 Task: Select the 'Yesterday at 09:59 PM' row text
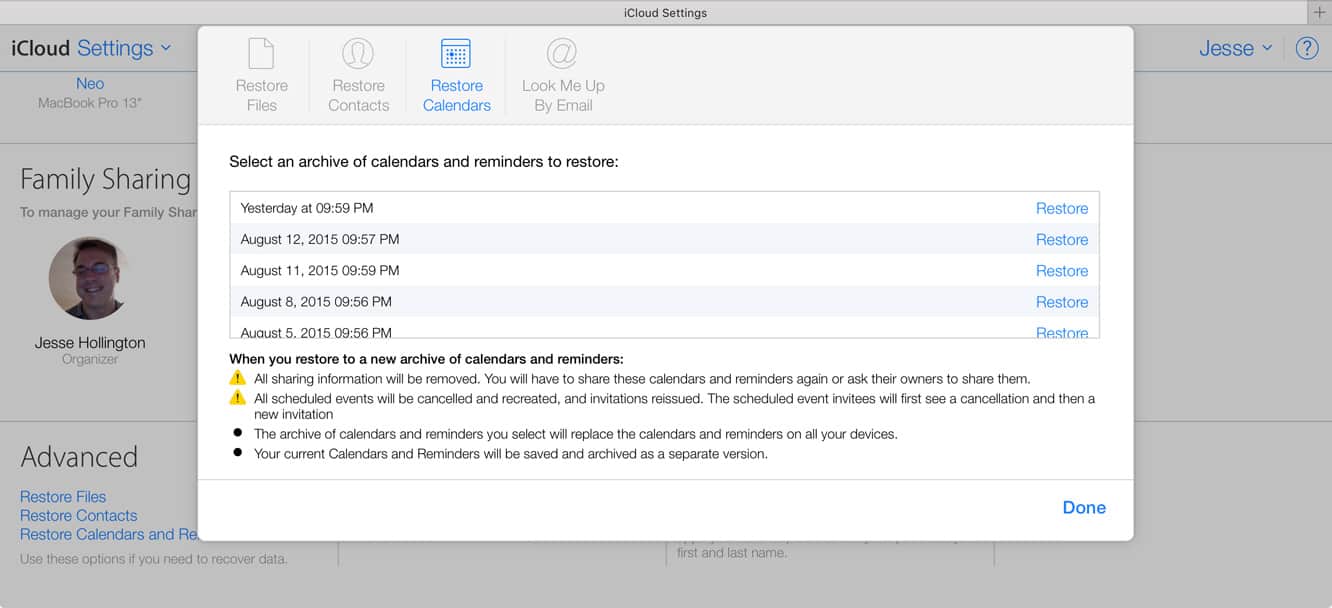[307, 208]
